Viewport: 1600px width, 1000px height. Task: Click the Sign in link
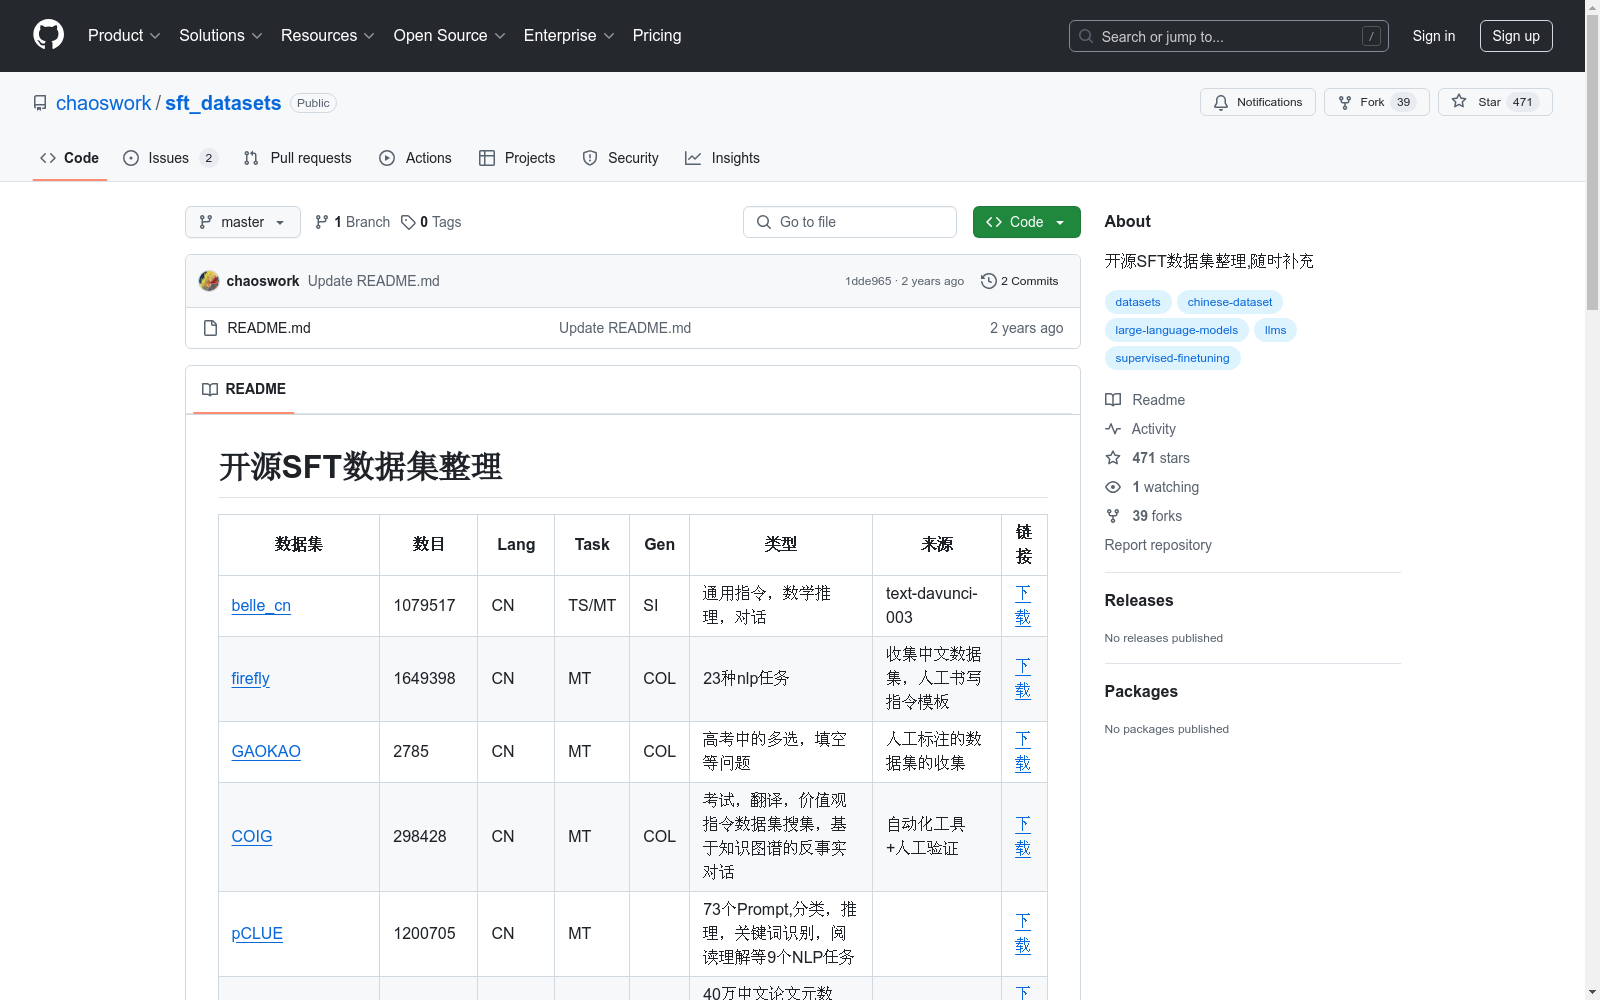pyautogui.click(x=1434, y=36)
